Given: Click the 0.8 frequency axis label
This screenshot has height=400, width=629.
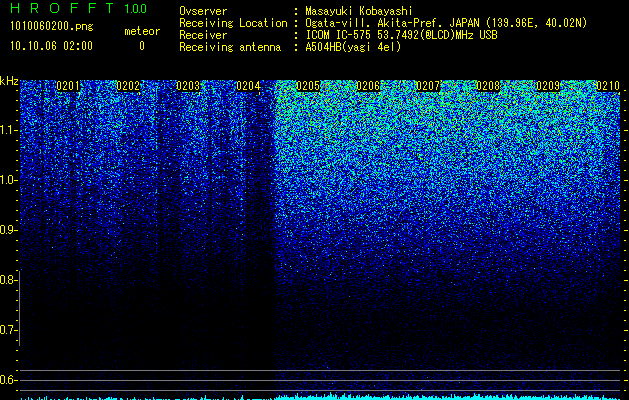Looking at the screenshot, I should [8, 280].
